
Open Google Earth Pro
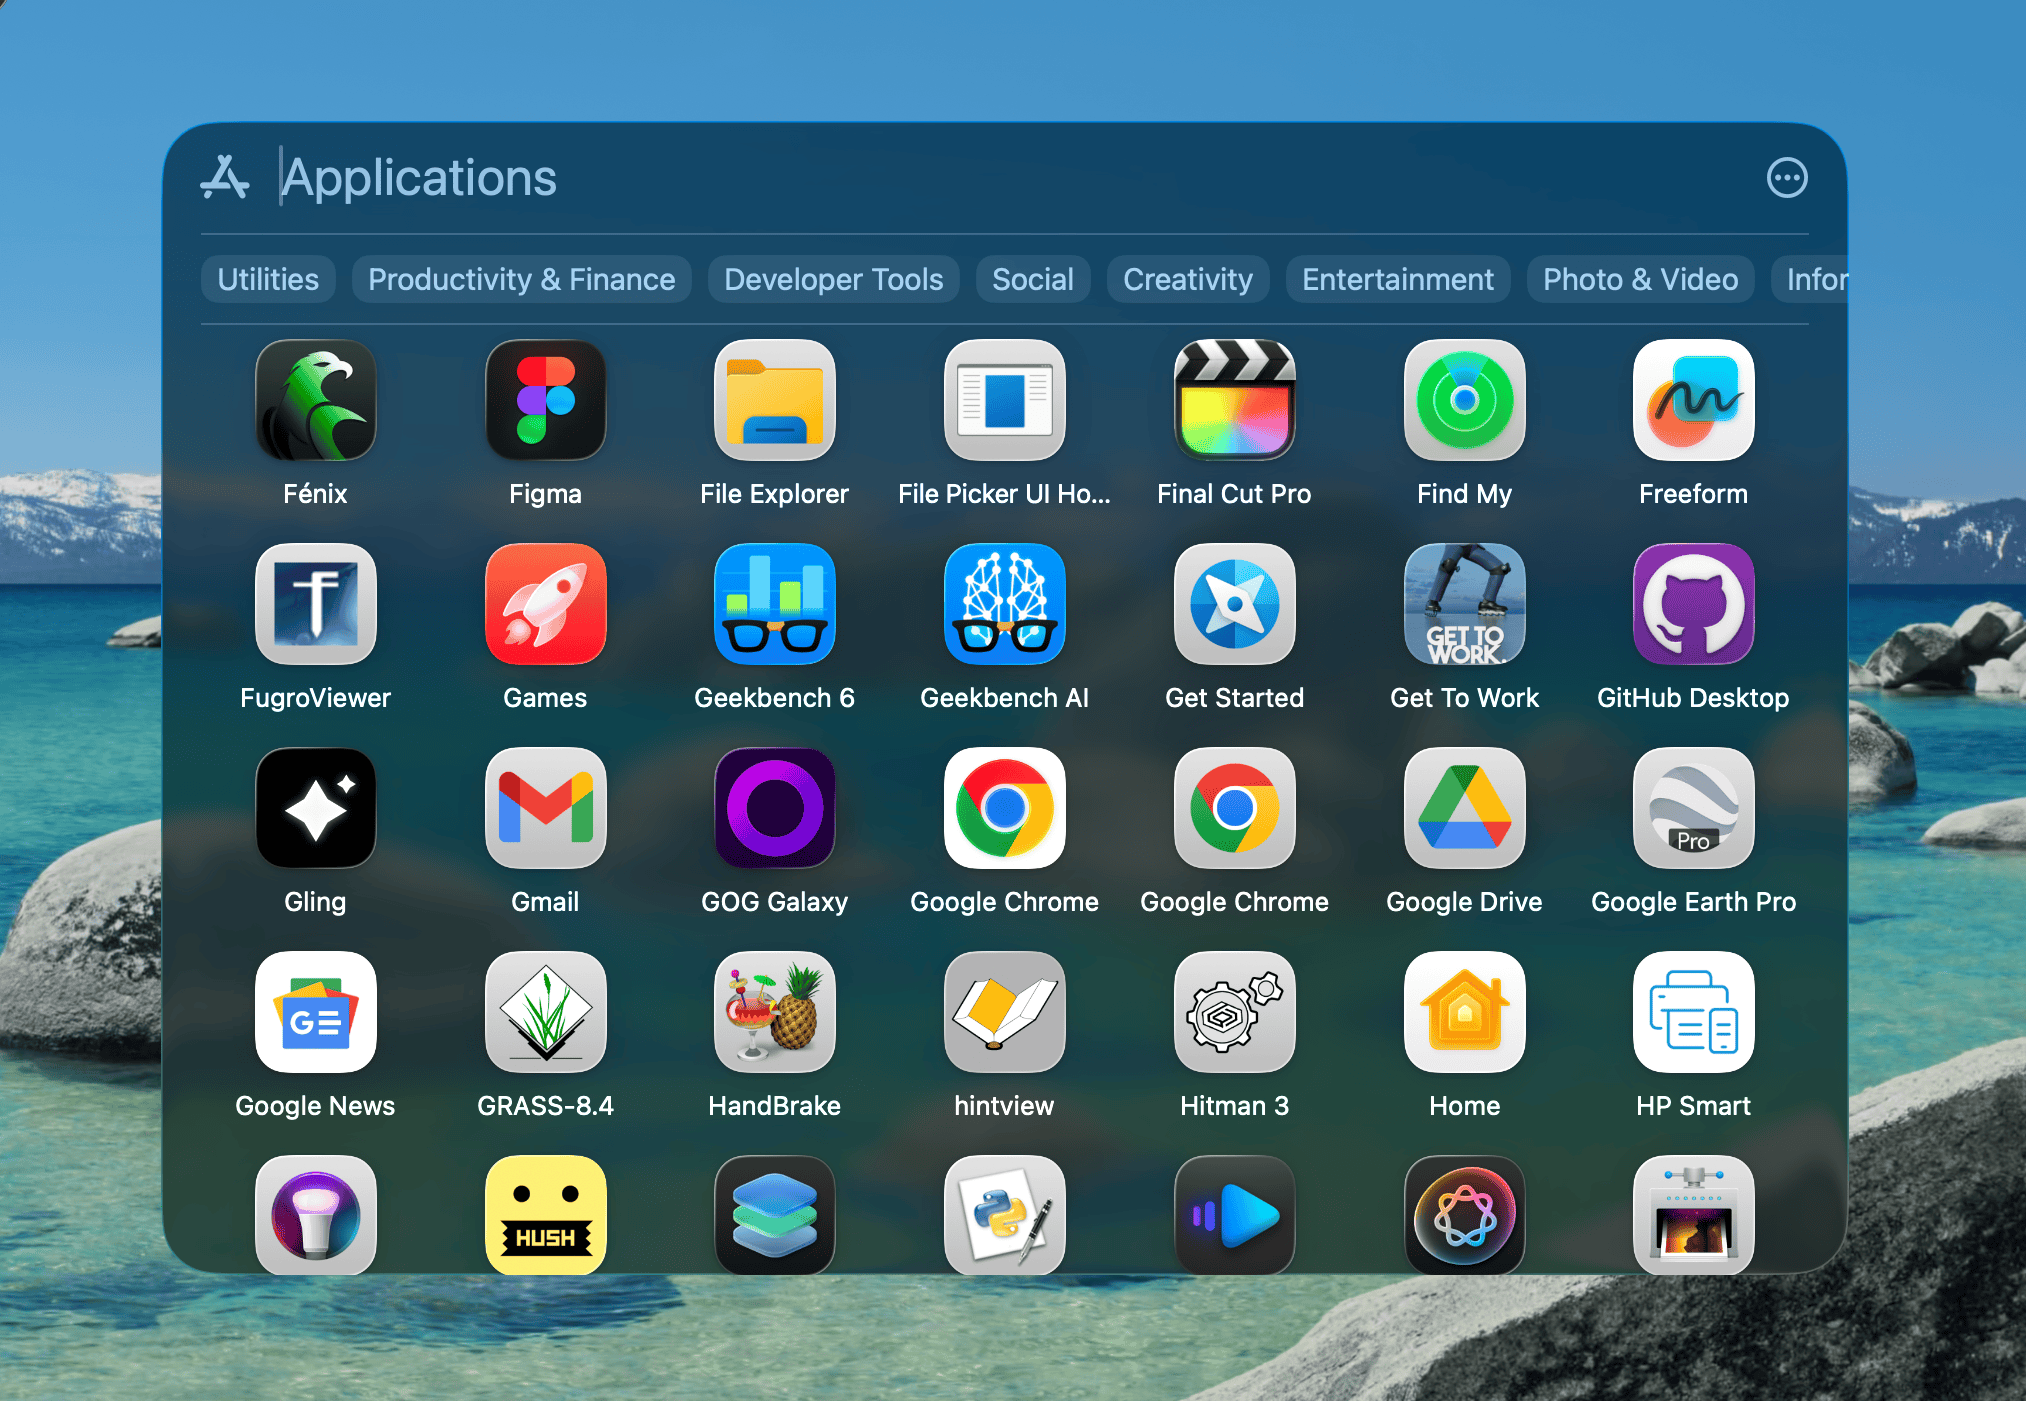click(1693, 809)
